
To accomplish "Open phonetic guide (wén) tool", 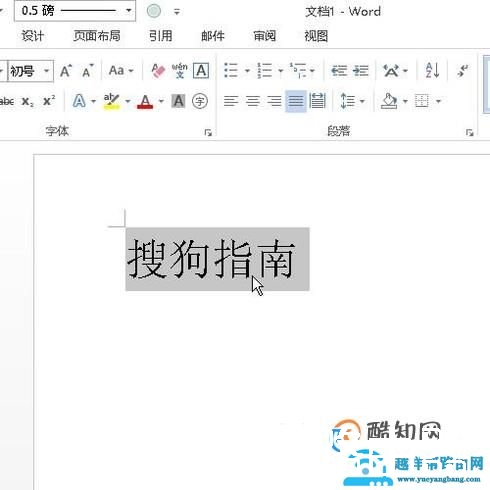I will pos(180,71).
